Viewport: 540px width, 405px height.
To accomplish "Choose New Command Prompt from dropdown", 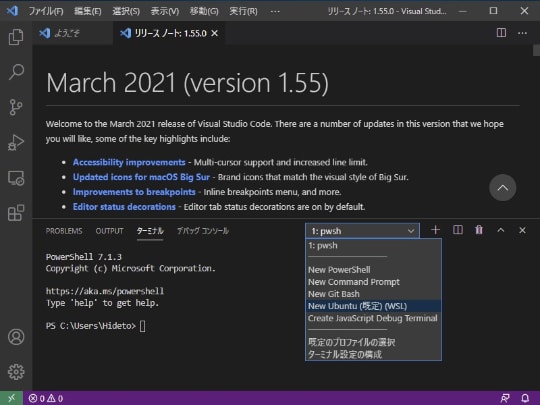I will tap(373, 282).
